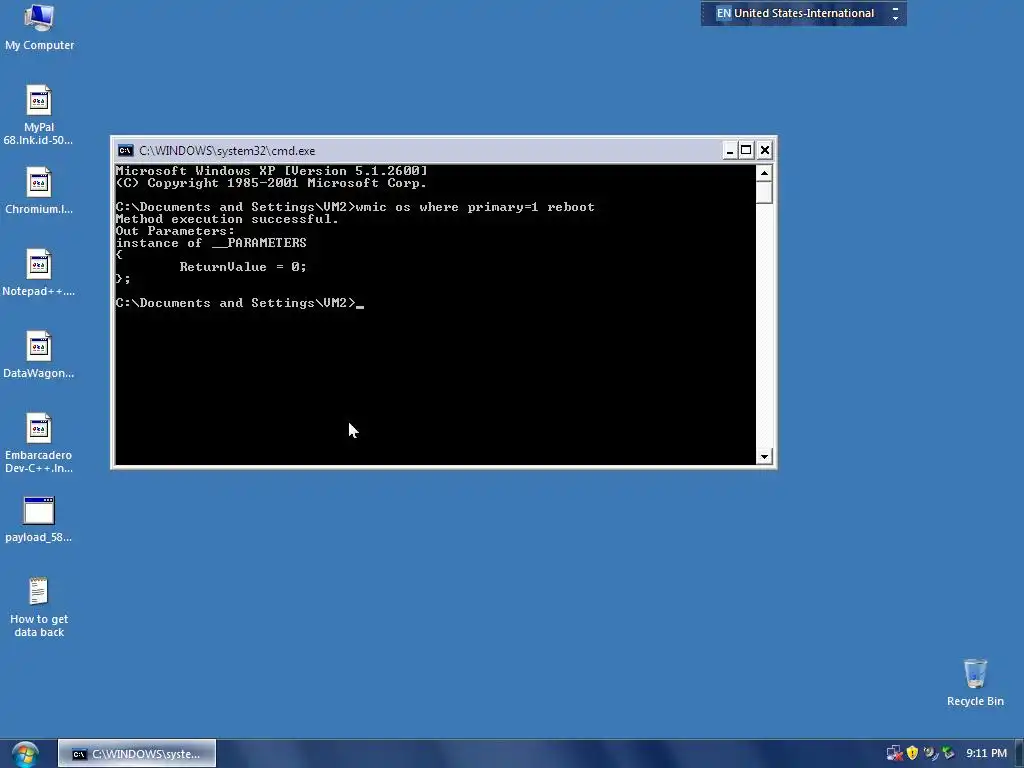Select the Notepad++ shortcut file icon
This screenshot has height=768, width=1024.
(x=39, y=272)
